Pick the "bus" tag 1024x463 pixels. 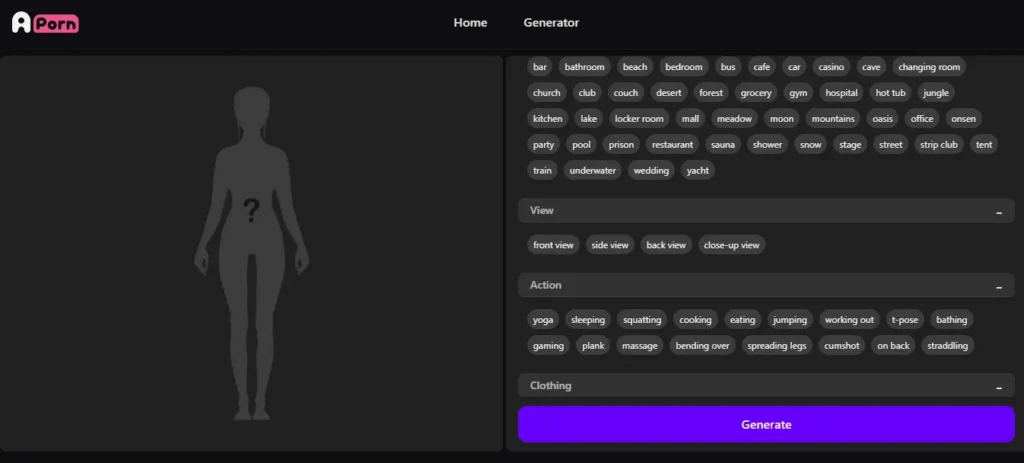click(x=728, y=67)
